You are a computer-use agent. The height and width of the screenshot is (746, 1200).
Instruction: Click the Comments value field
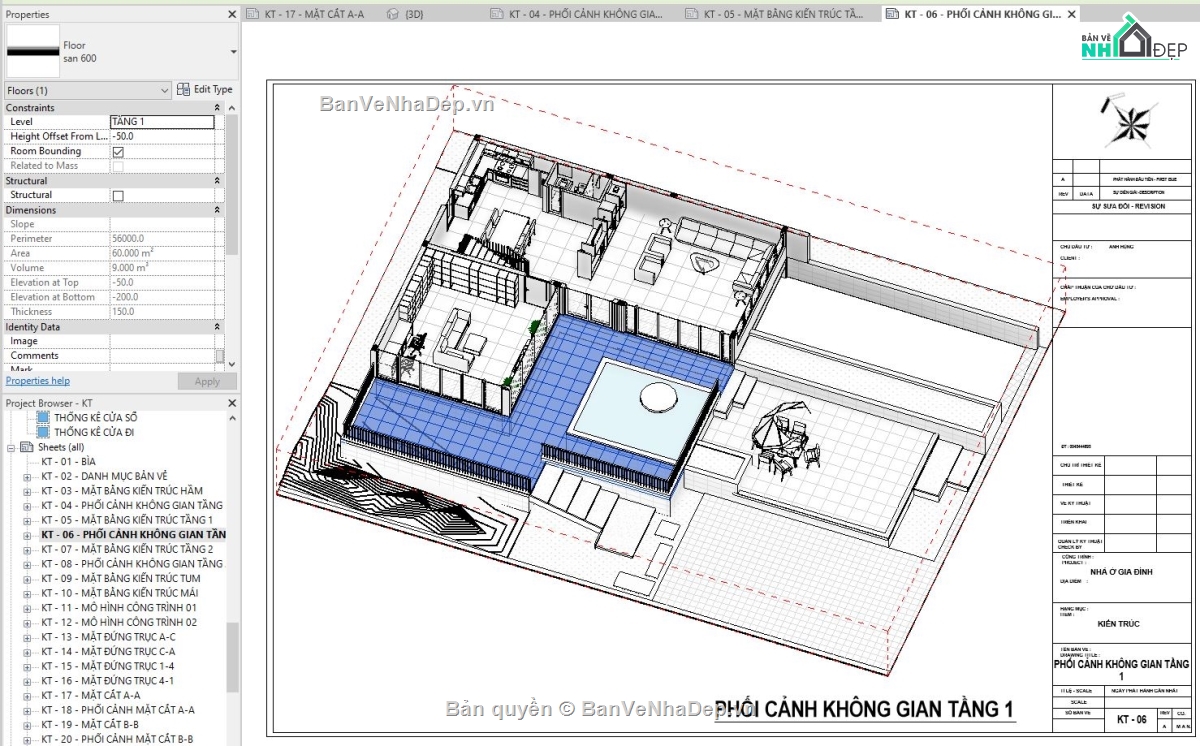pyautogui.click(x=162, y=355)
